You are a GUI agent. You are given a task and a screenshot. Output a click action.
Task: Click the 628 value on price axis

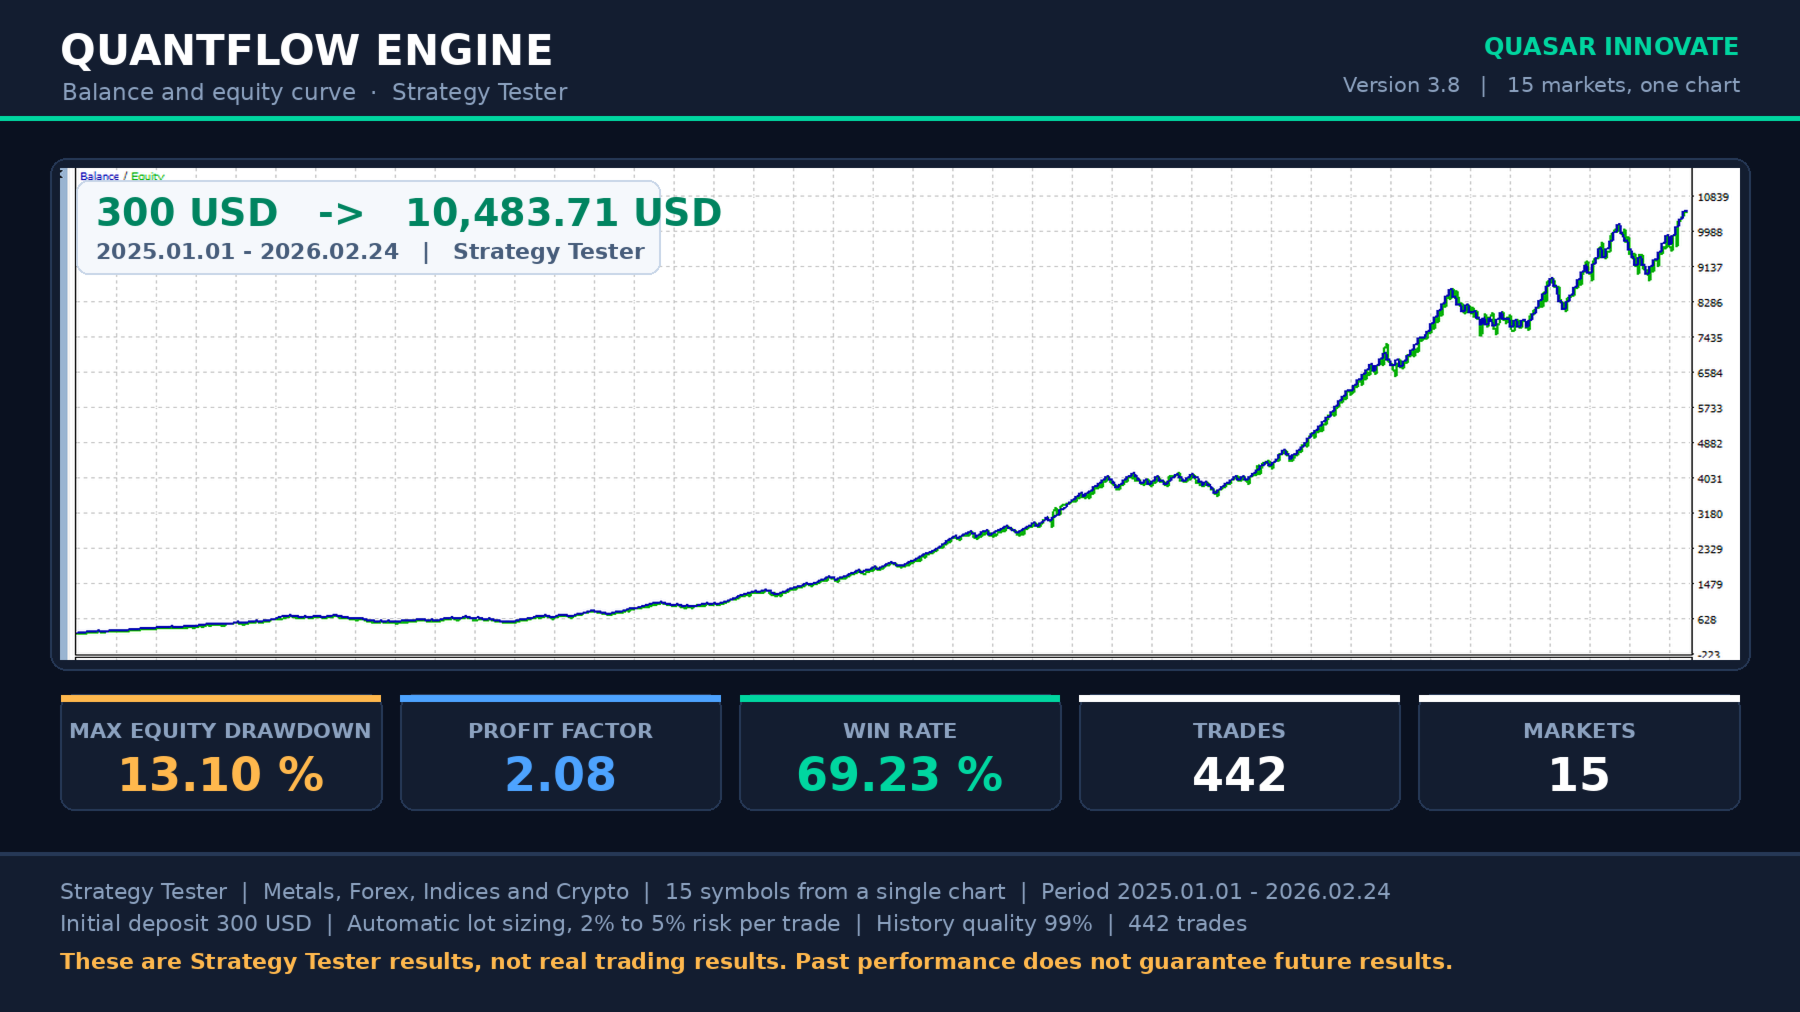(x=1707, y=620)
